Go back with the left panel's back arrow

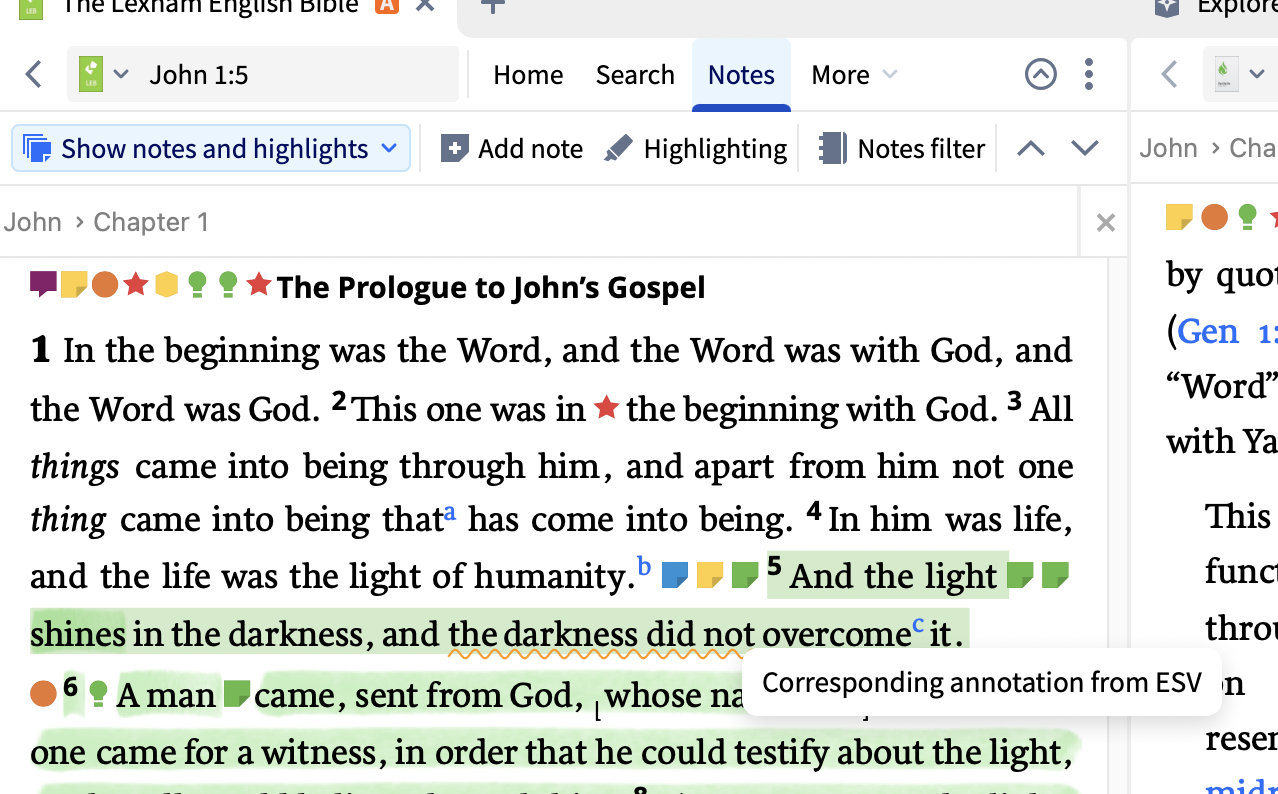click(34, 74)
